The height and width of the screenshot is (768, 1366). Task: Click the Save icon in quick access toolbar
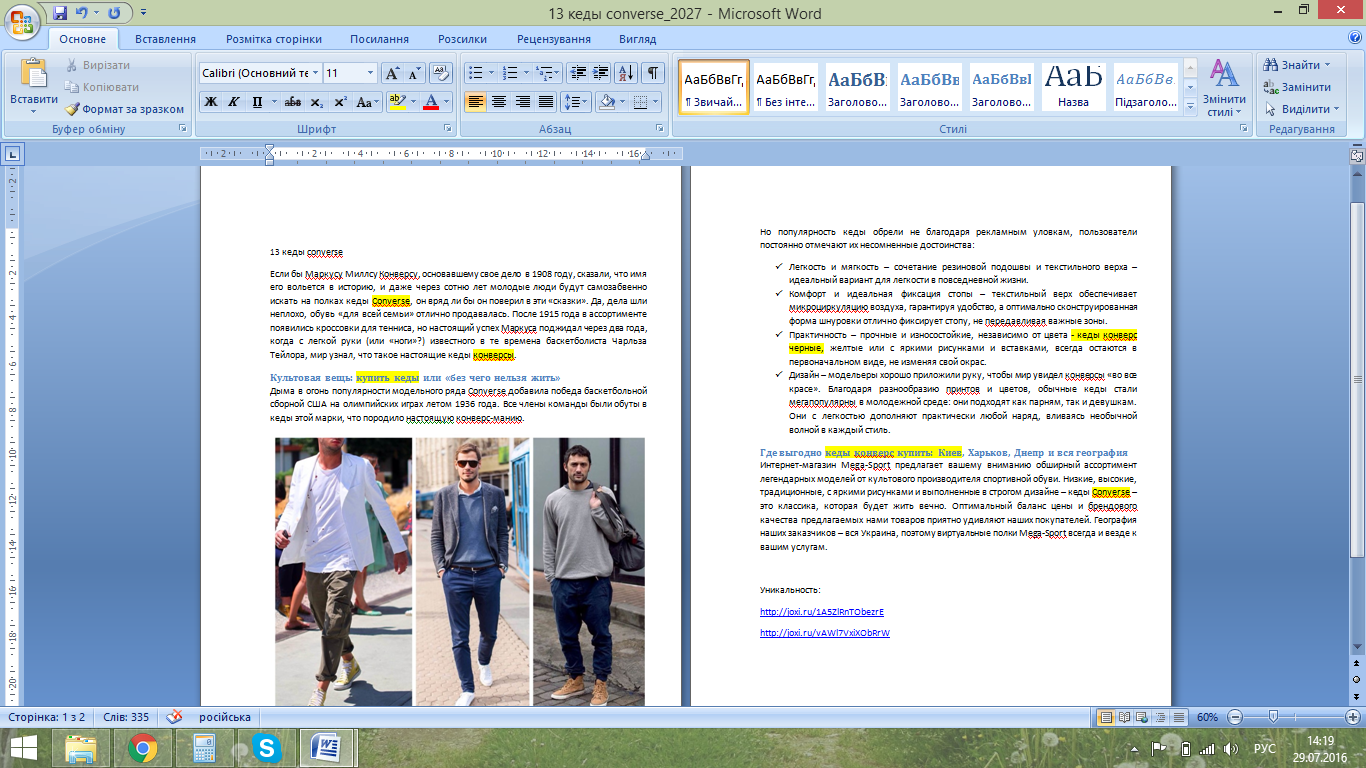(60, 13)
